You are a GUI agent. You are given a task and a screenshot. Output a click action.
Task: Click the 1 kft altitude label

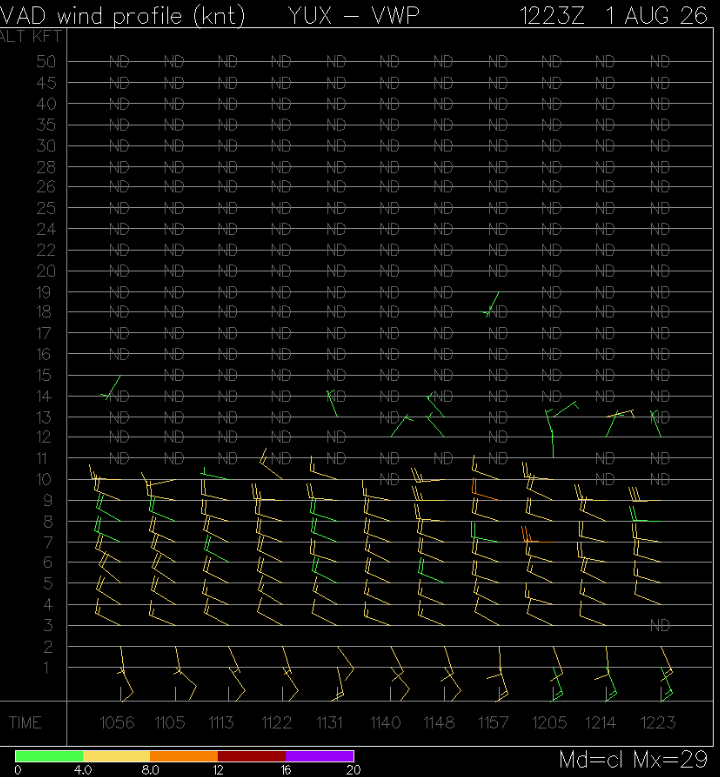[46, 668]
